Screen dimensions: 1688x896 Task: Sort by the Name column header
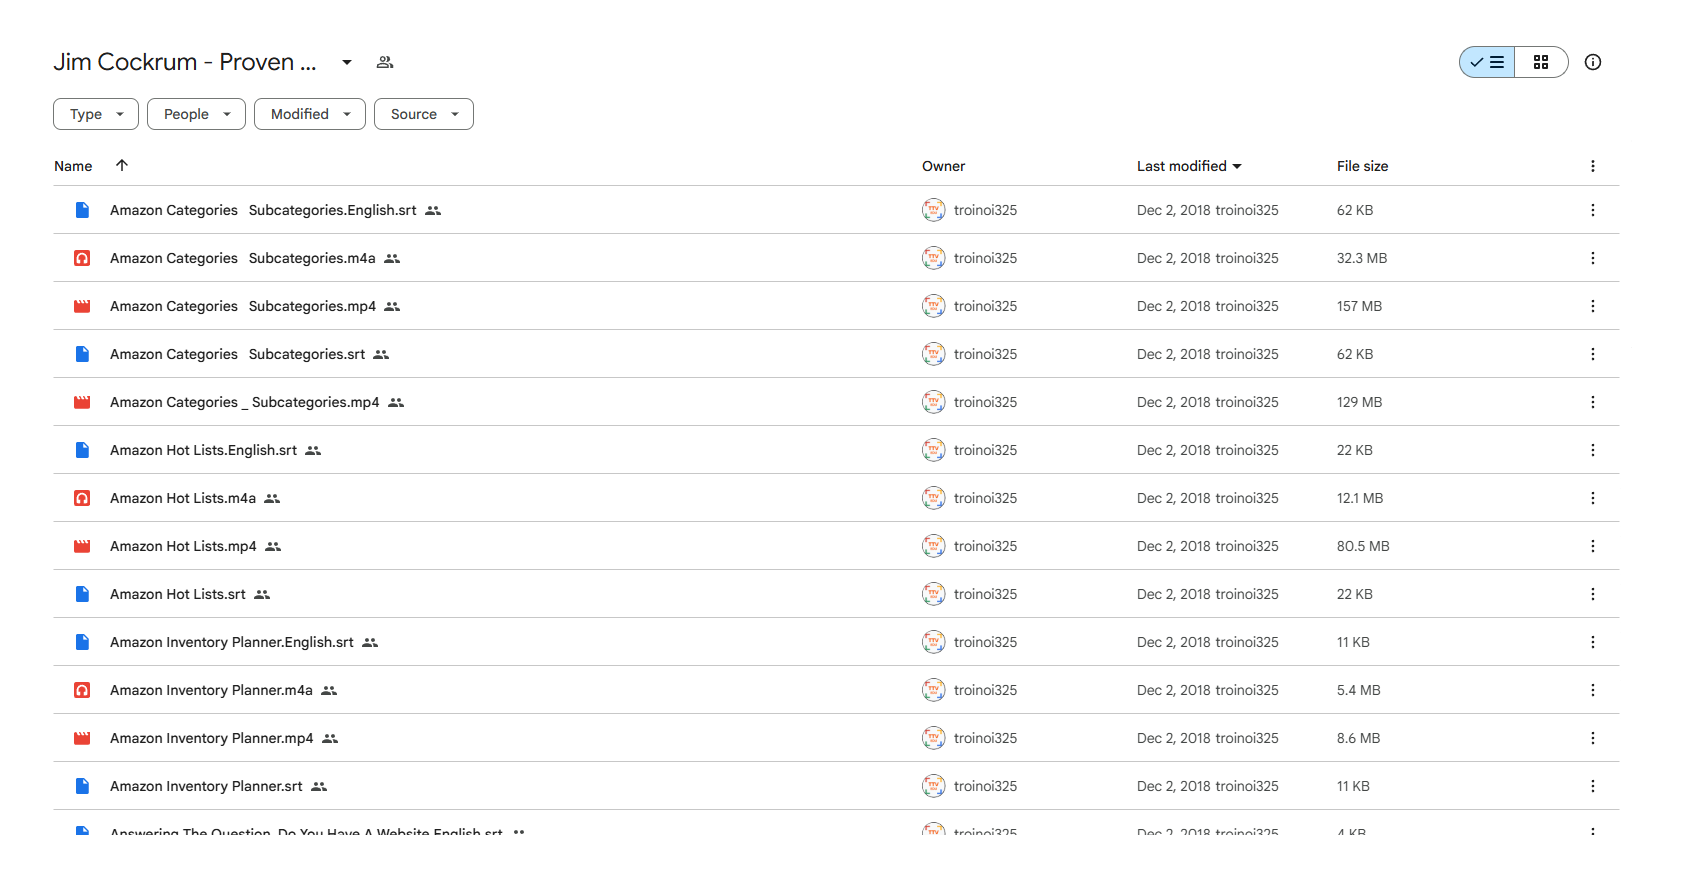point(73,166)
